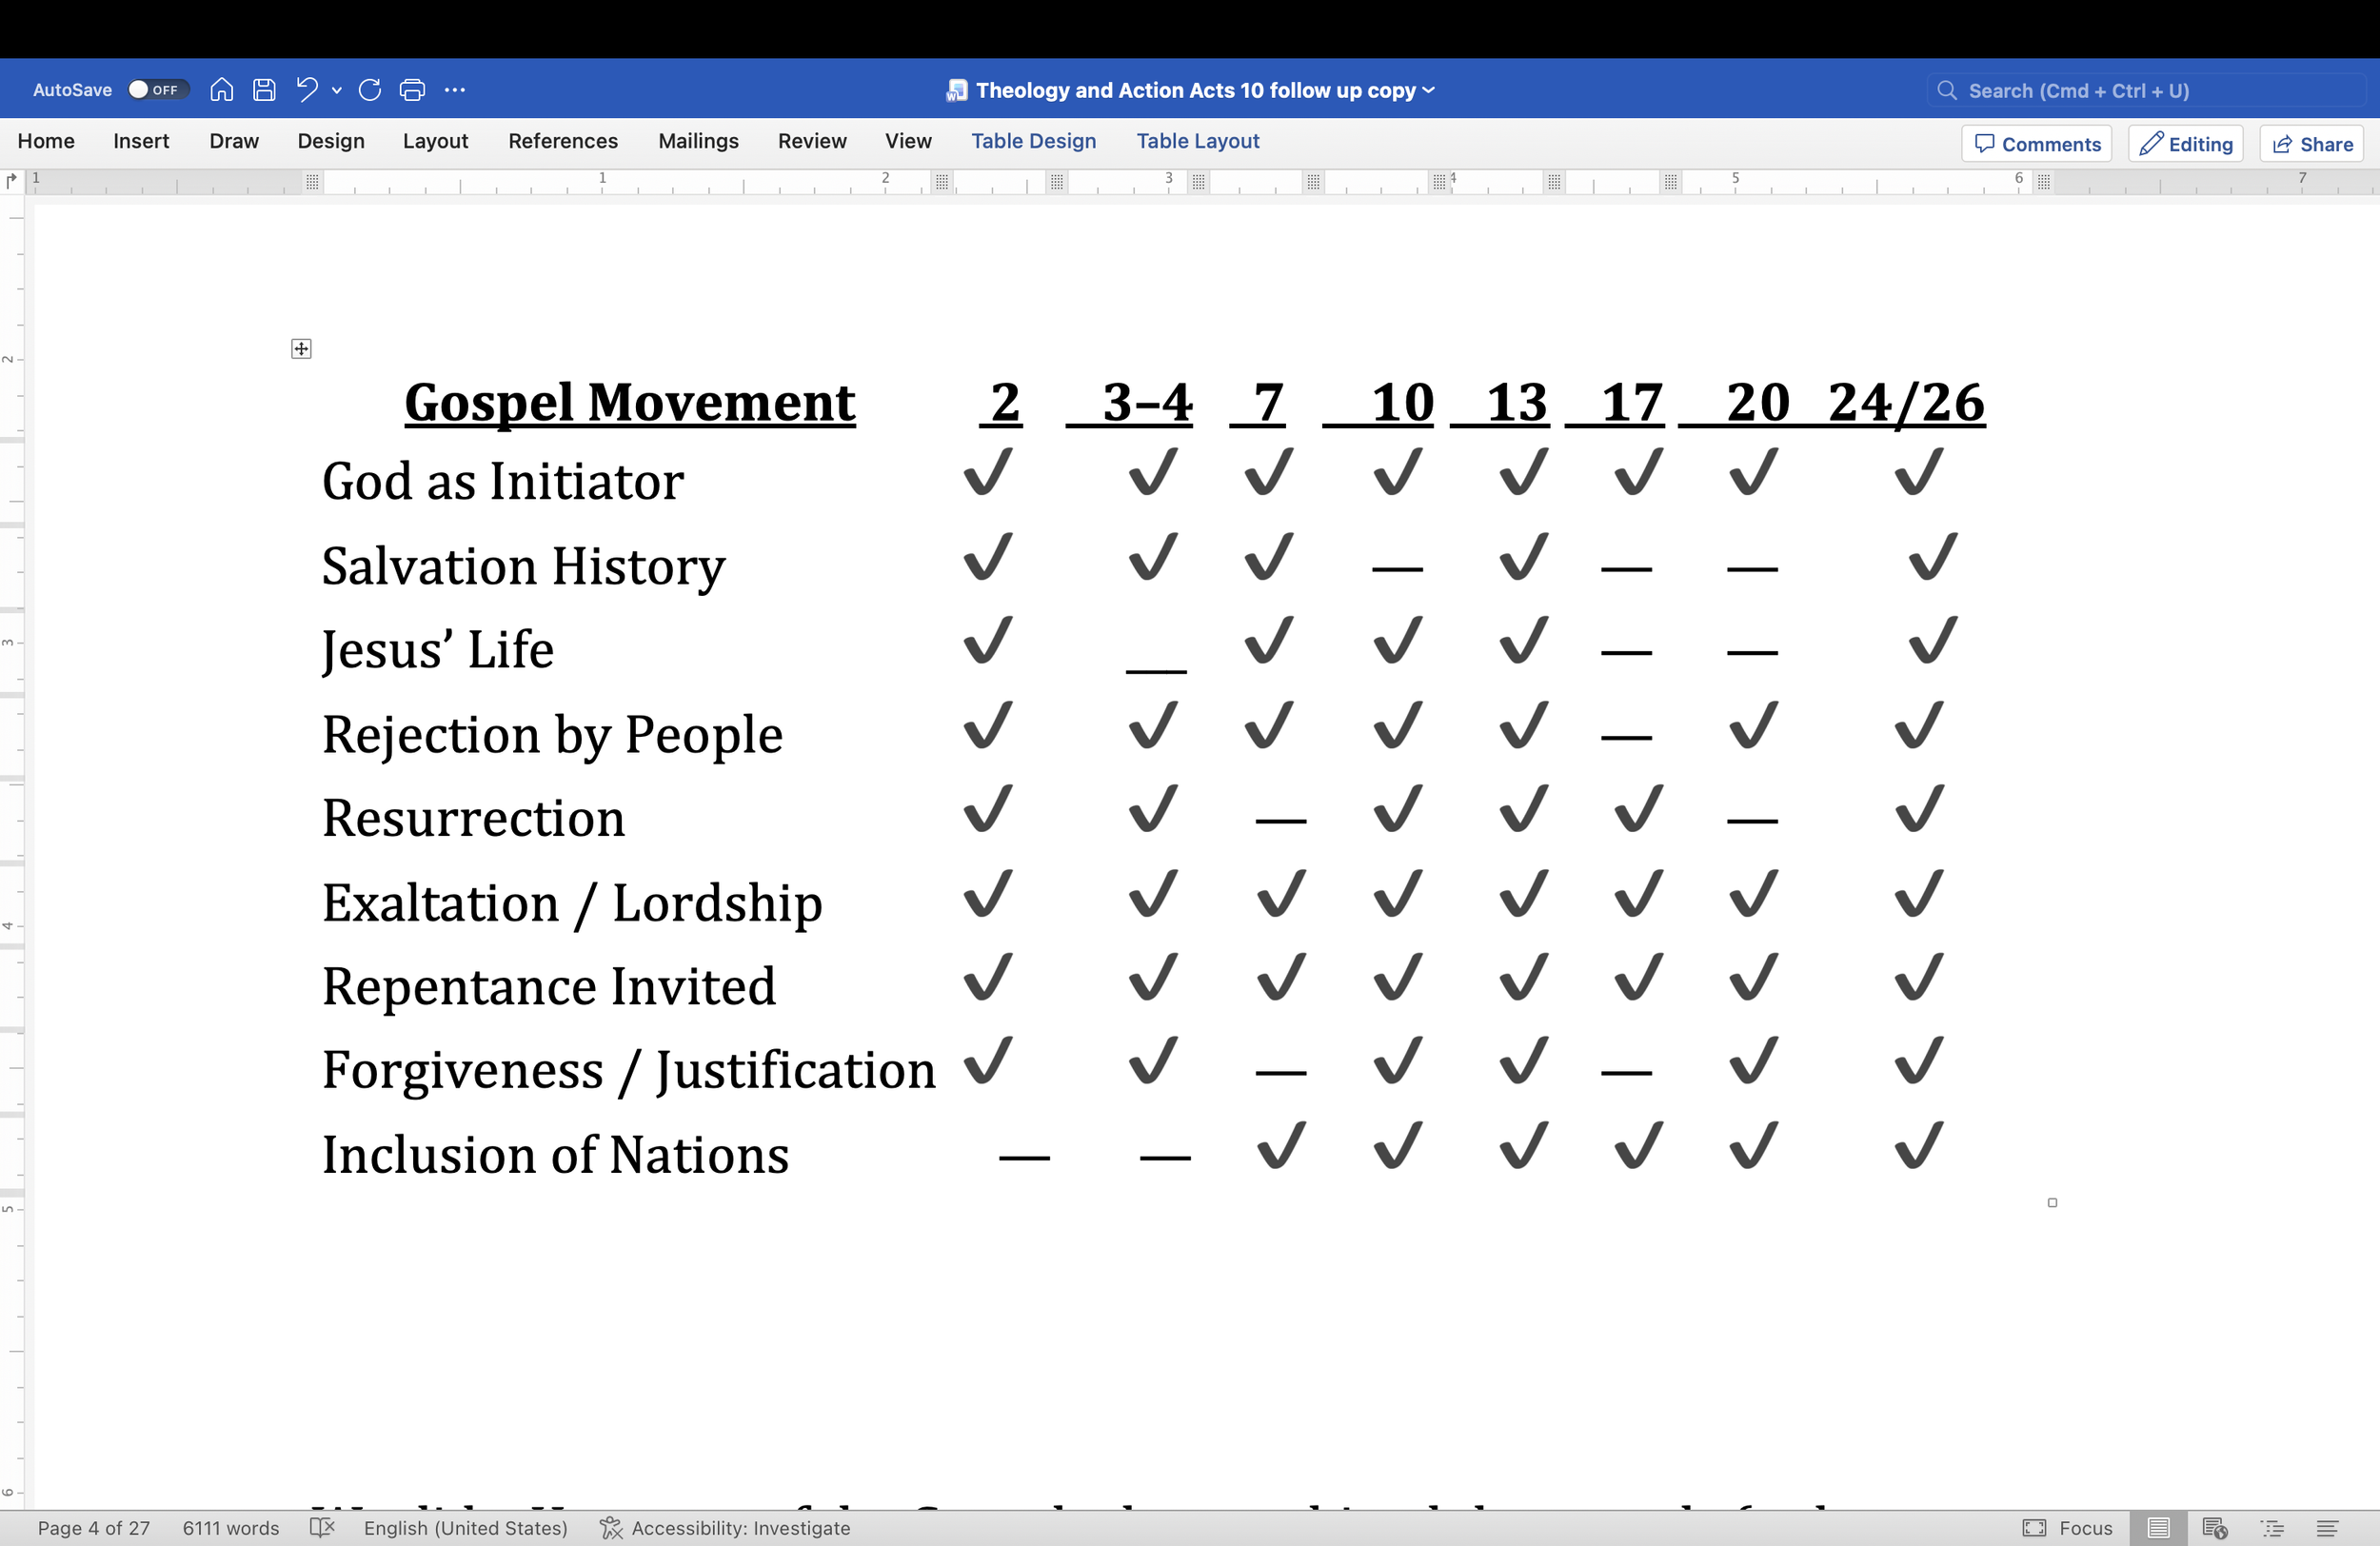Open the document title dropdown chevron
The image size is (2380, 1546).
[x=1429, y=90]
